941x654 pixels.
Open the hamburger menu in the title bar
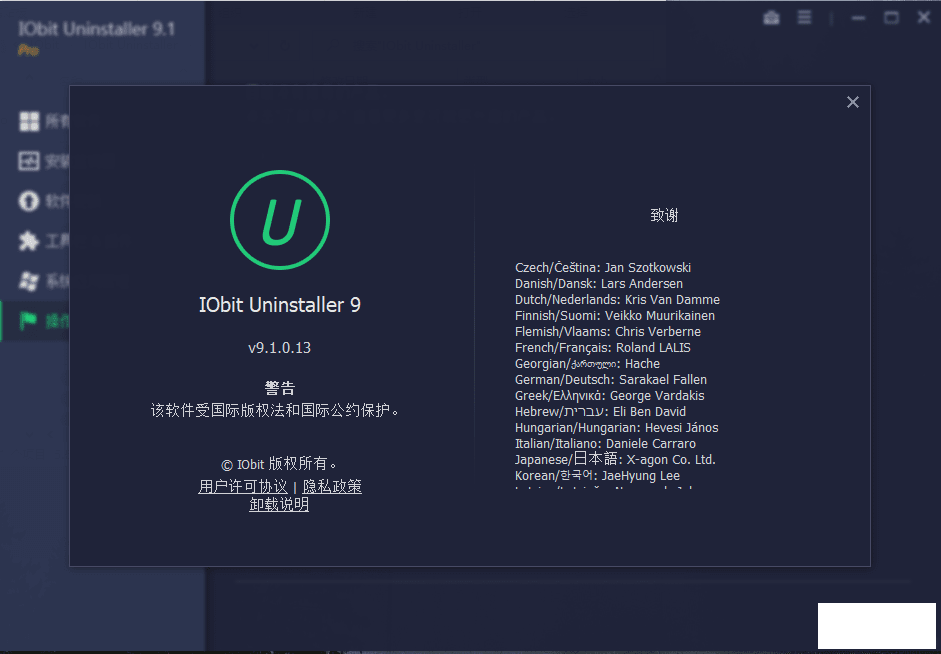pos(804,17)
